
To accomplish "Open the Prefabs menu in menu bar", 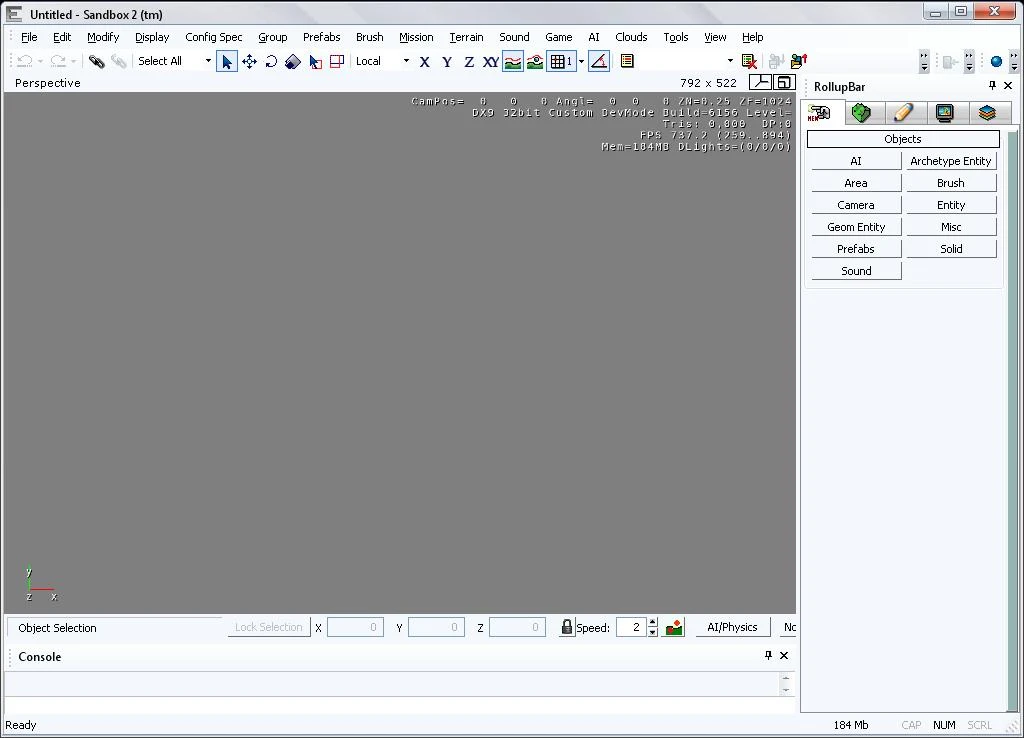I will coord(321,37).
